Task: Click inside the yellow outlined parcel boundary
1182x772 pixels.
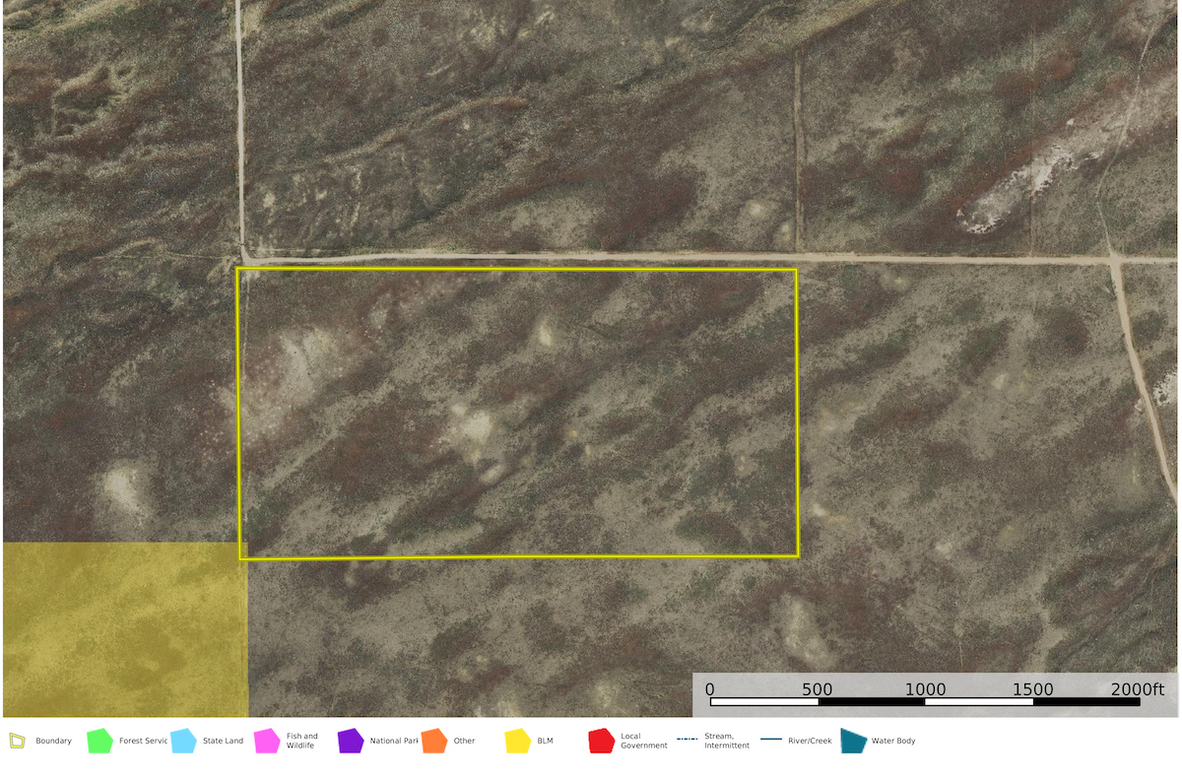Action: pos(517,413)
